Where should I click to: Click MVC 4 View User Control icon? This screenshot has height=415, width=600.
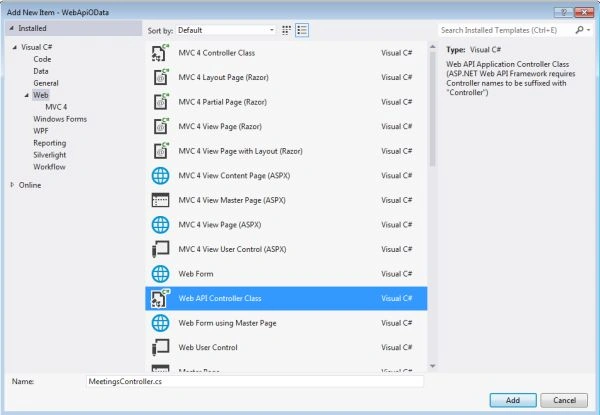tap(160, 249)
